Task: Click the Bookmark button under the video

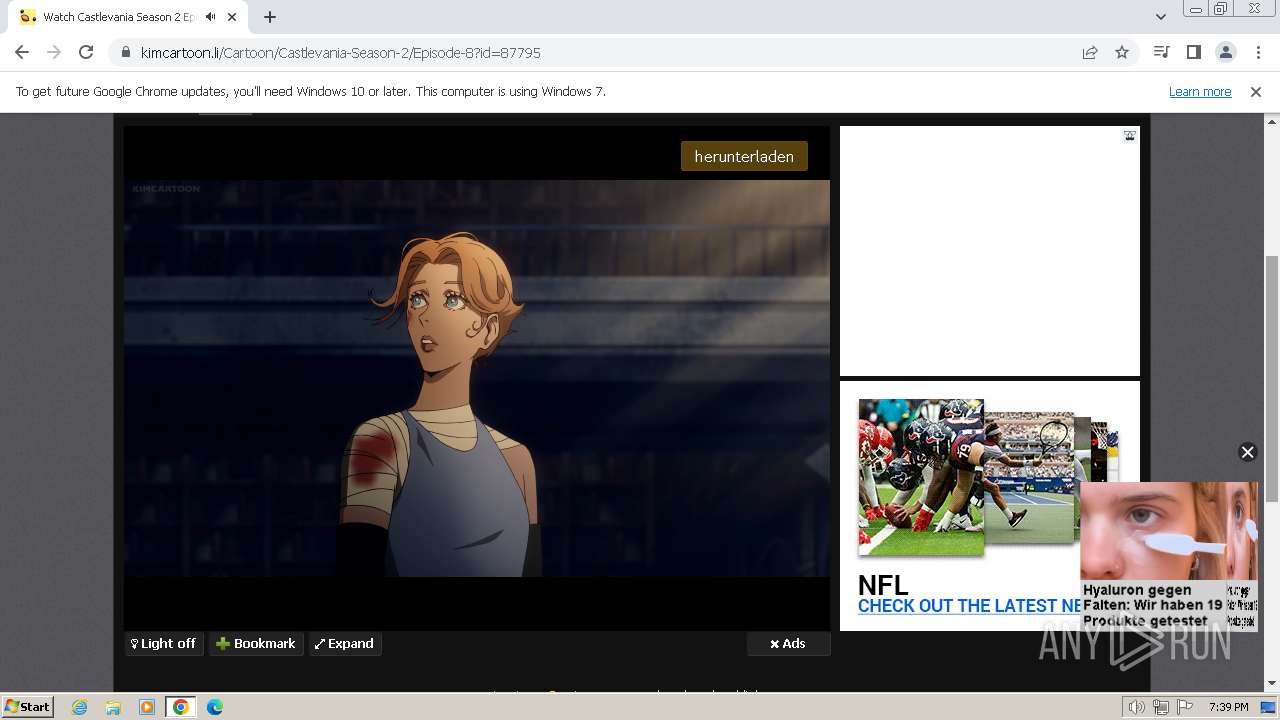Action: pyautogui.click(x=256, y=644)
